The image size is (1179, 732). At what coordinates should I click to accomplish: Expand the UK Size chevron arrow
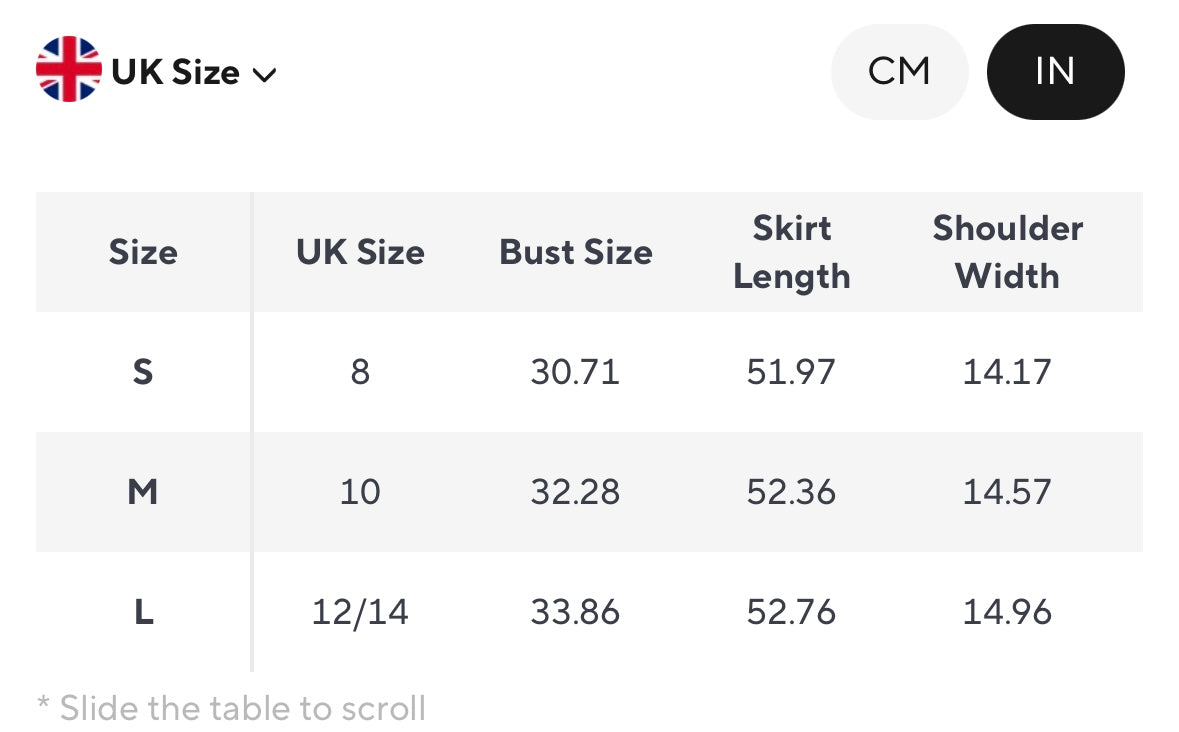click(x=265, y=75)
